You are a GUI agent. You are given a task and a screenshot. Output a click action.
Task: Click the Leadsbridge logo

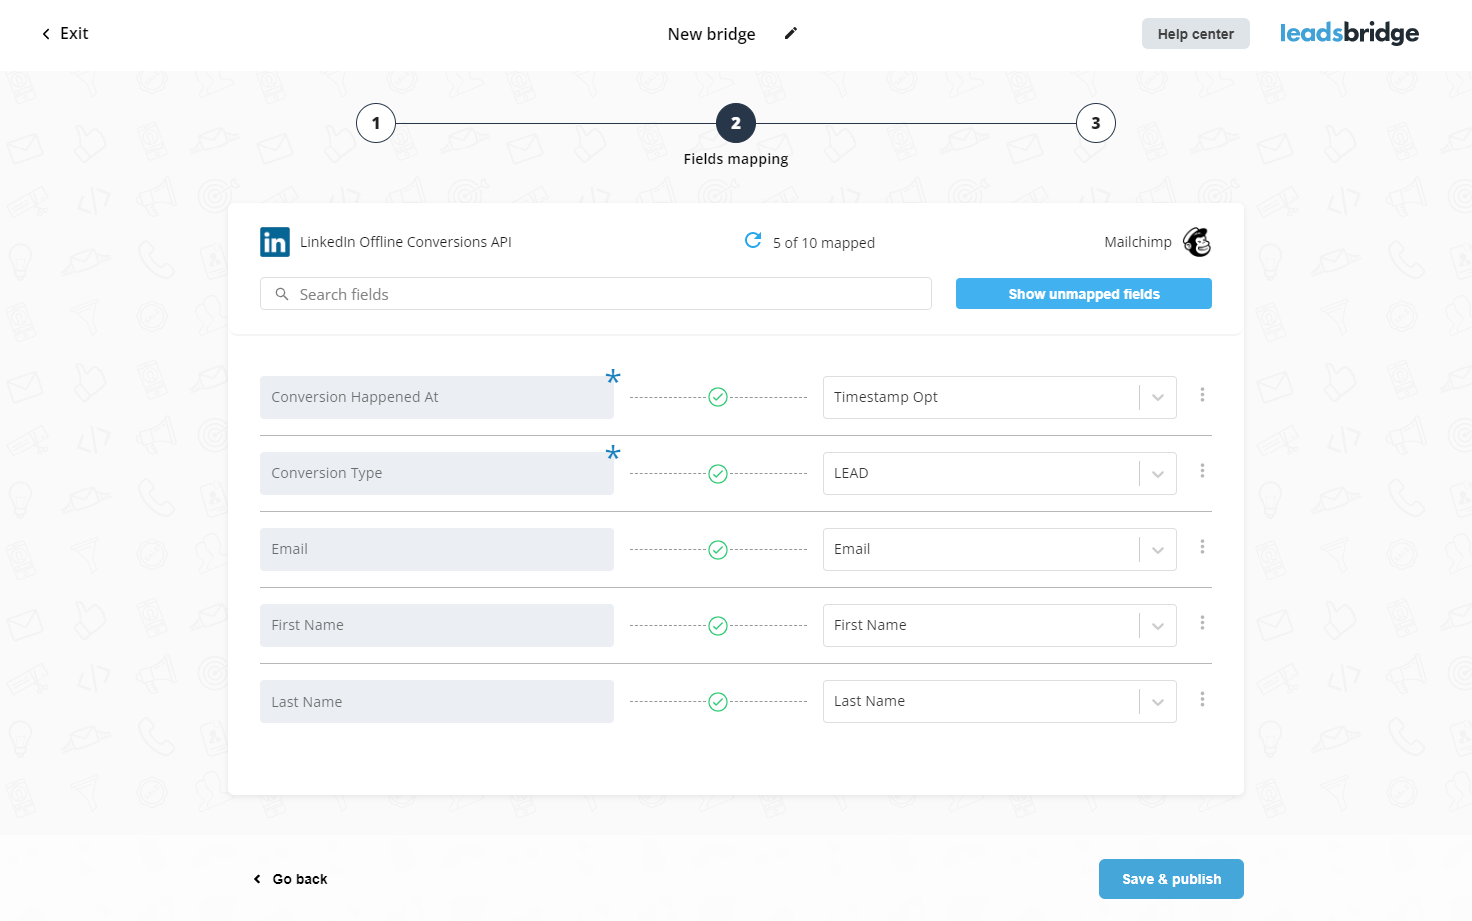1349,33
